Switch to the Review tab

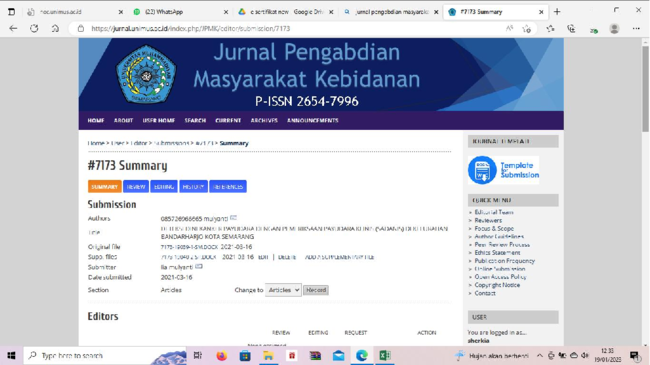tap(136, 187)
